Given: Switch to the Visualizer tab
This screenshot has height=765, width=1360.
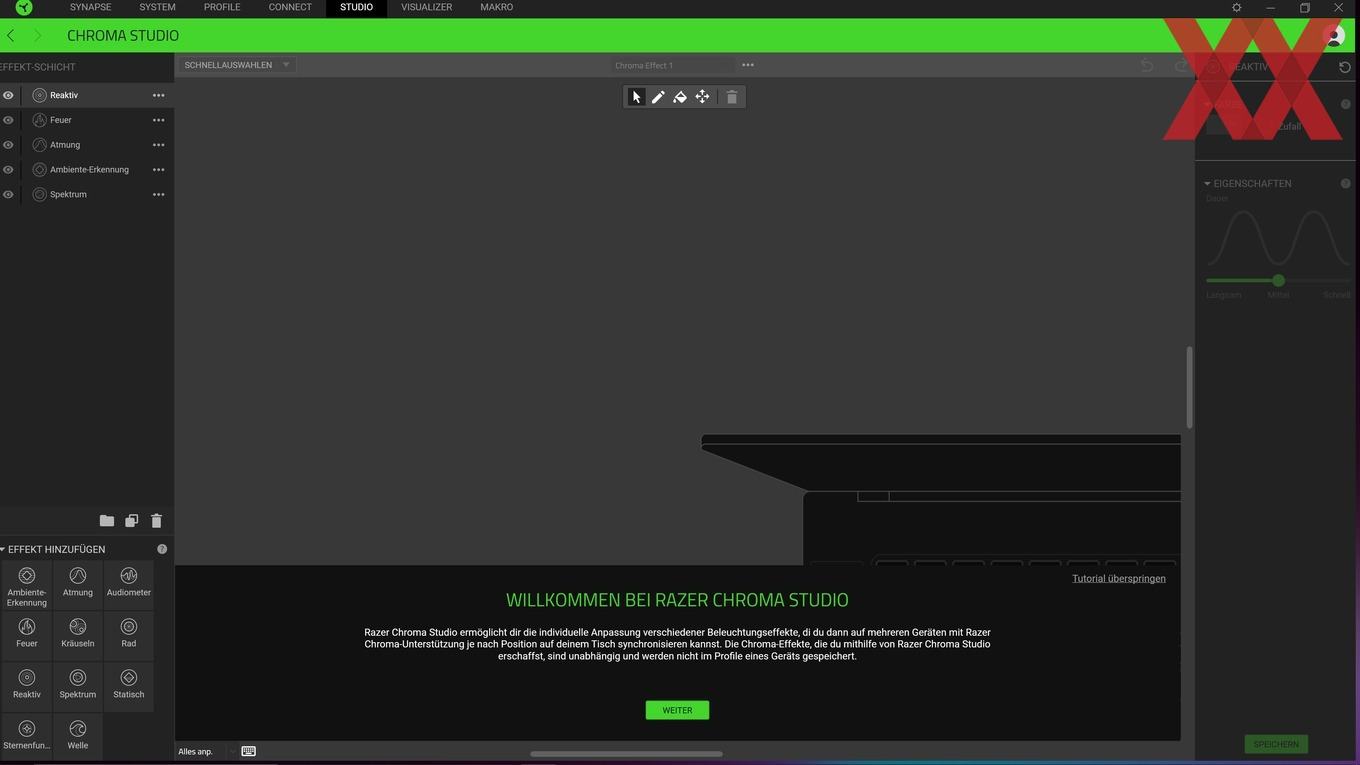Looking at the screenshot, I should [427, 7].
